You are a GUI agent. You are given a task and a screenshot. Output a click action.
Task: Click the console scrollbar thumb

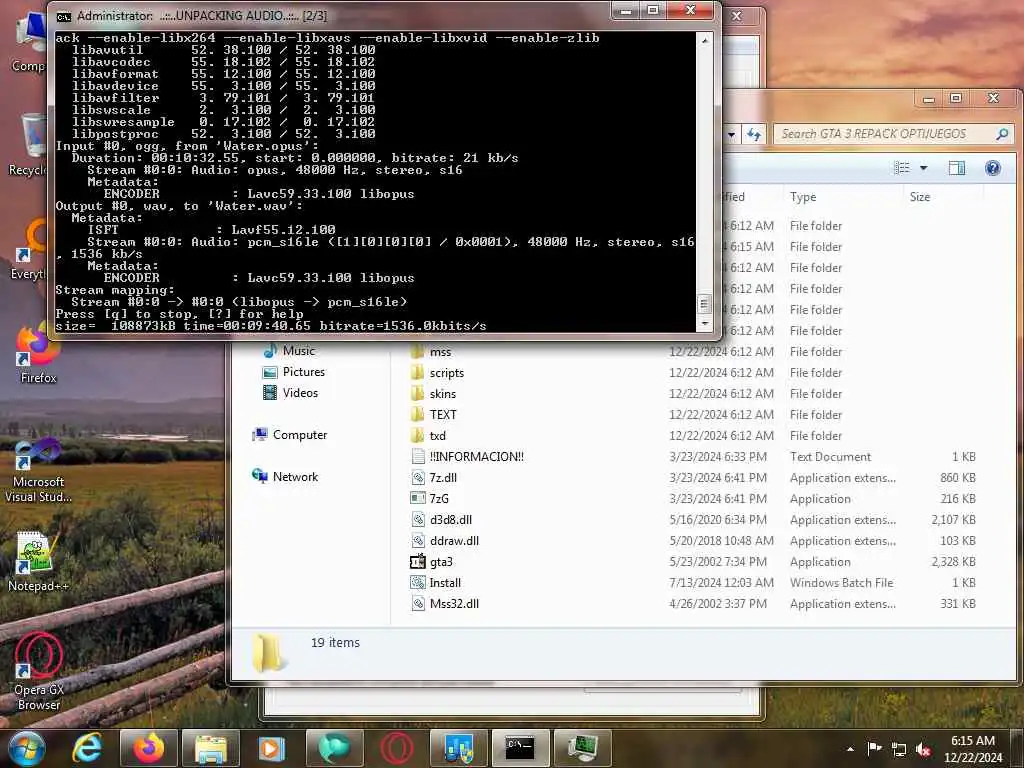705,304
